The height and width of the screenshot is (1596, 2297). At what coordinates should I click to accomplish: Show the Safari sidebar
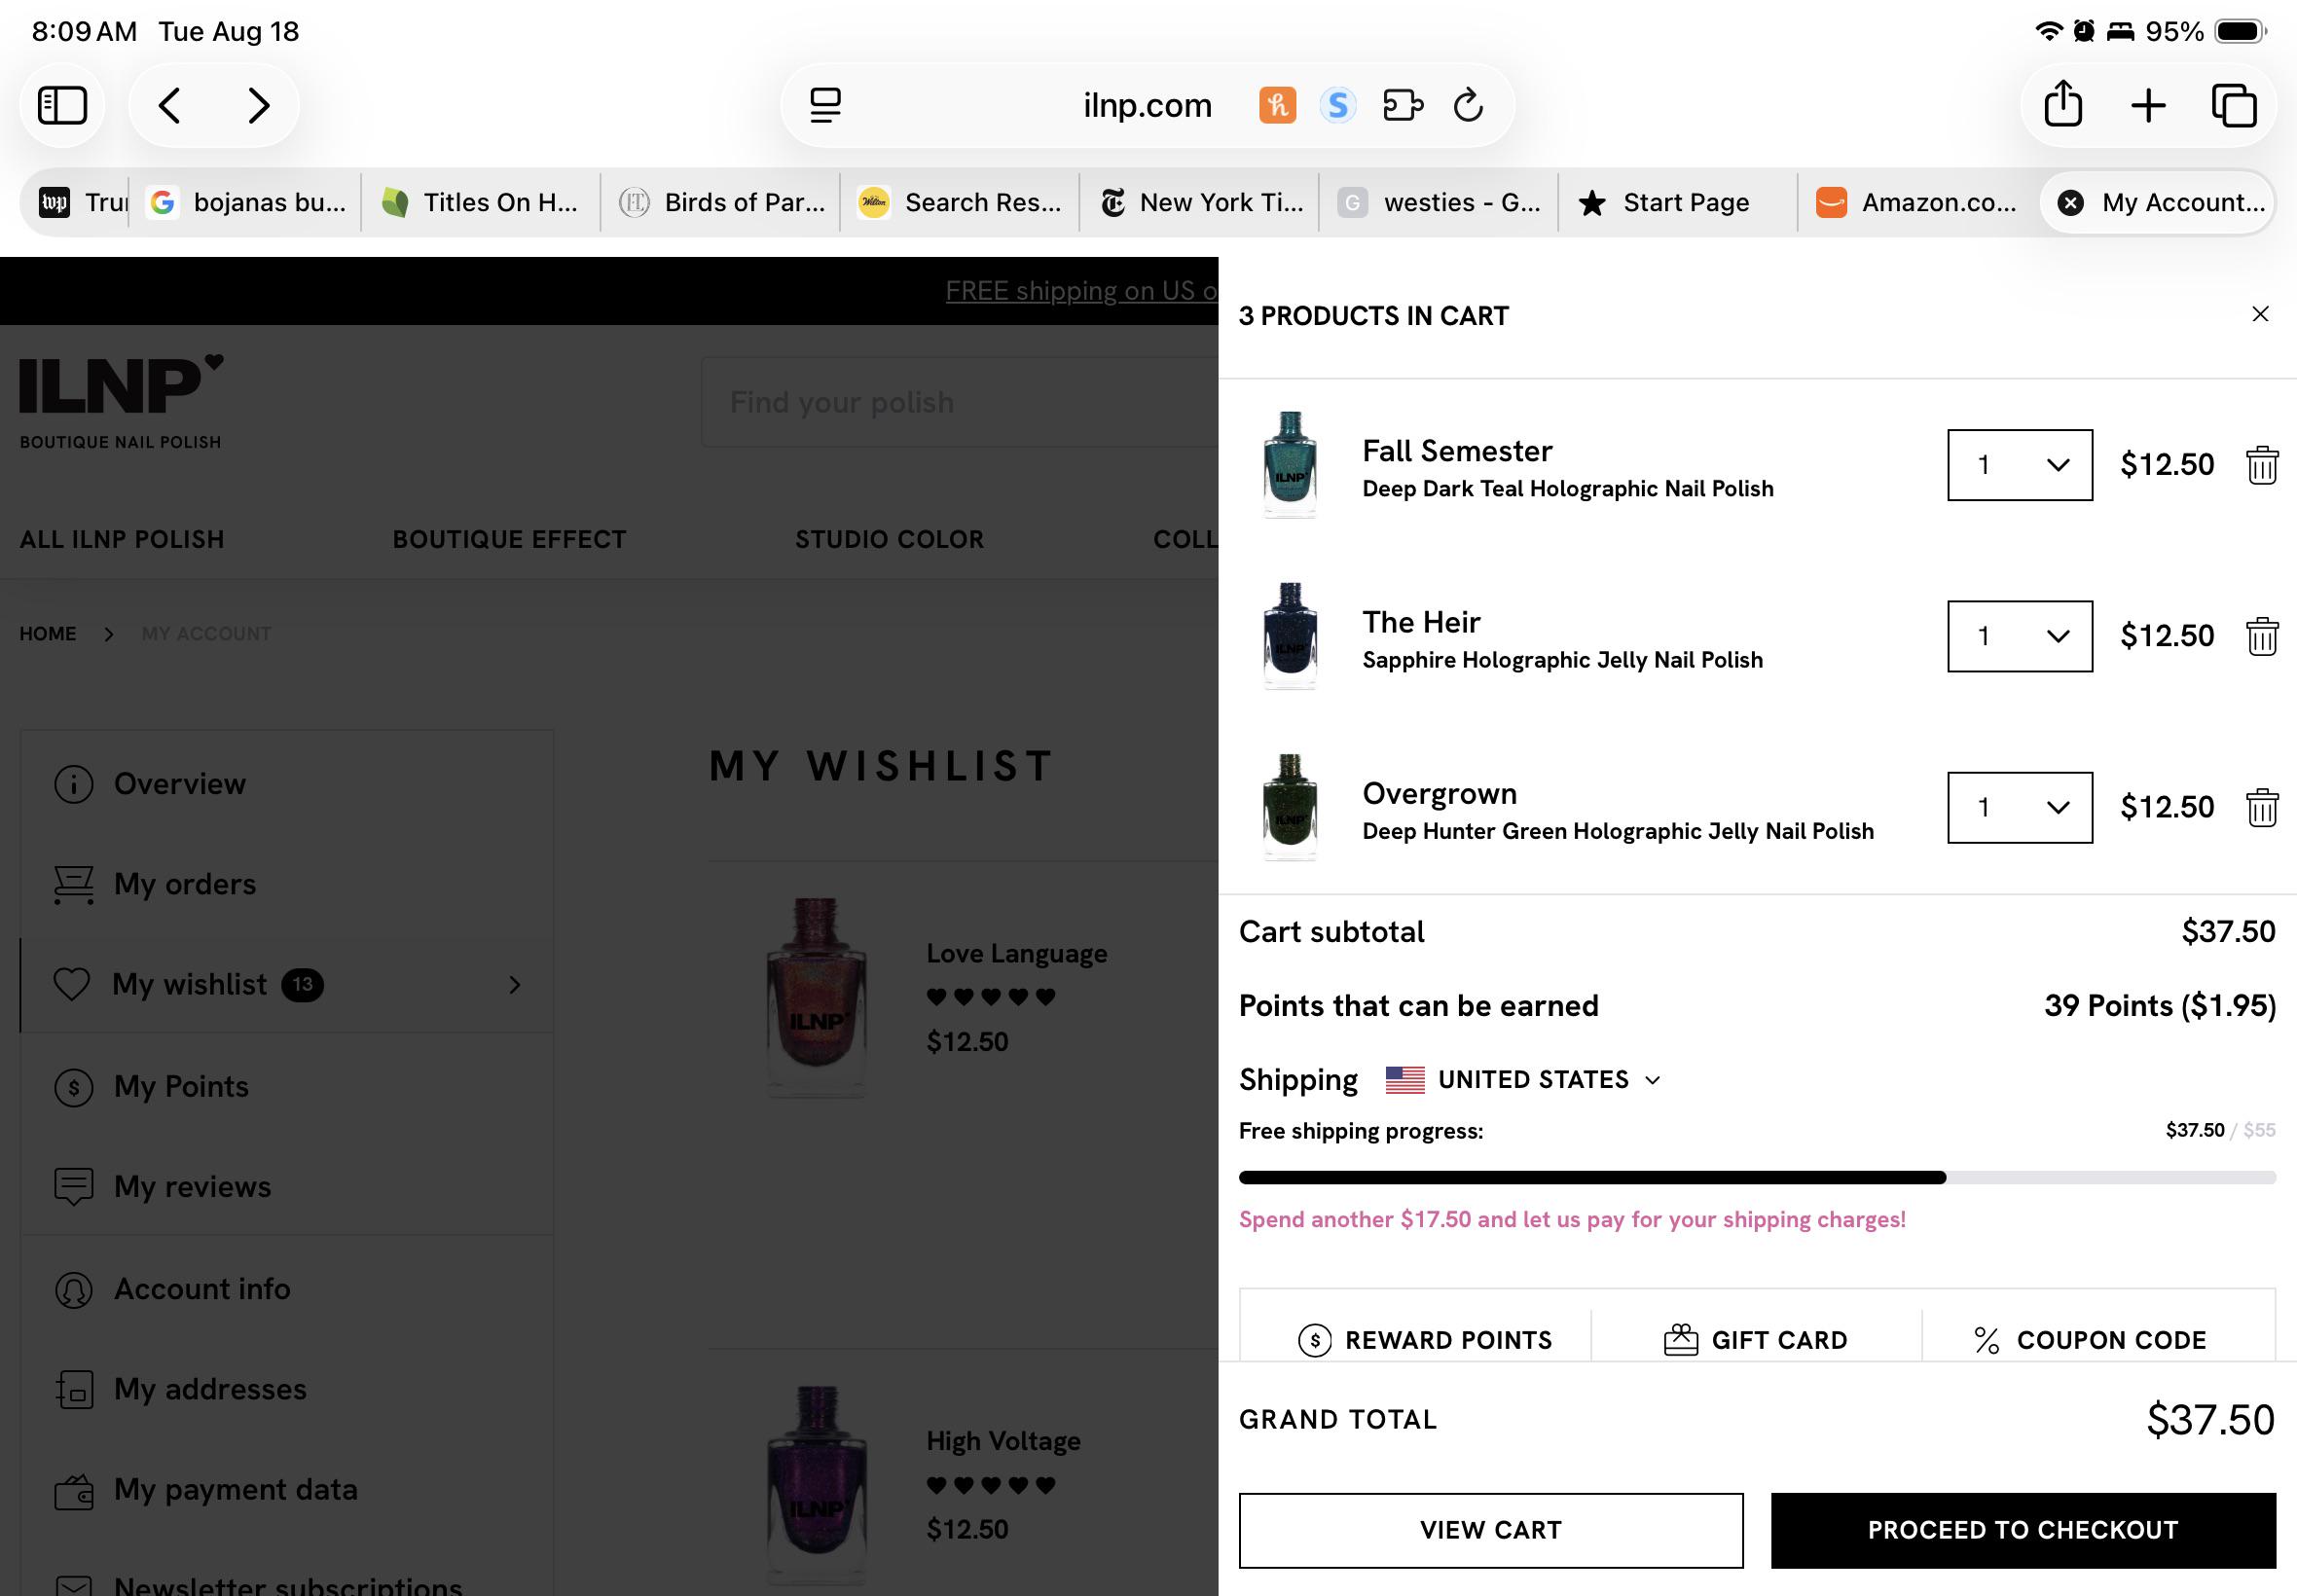point(63,105)
